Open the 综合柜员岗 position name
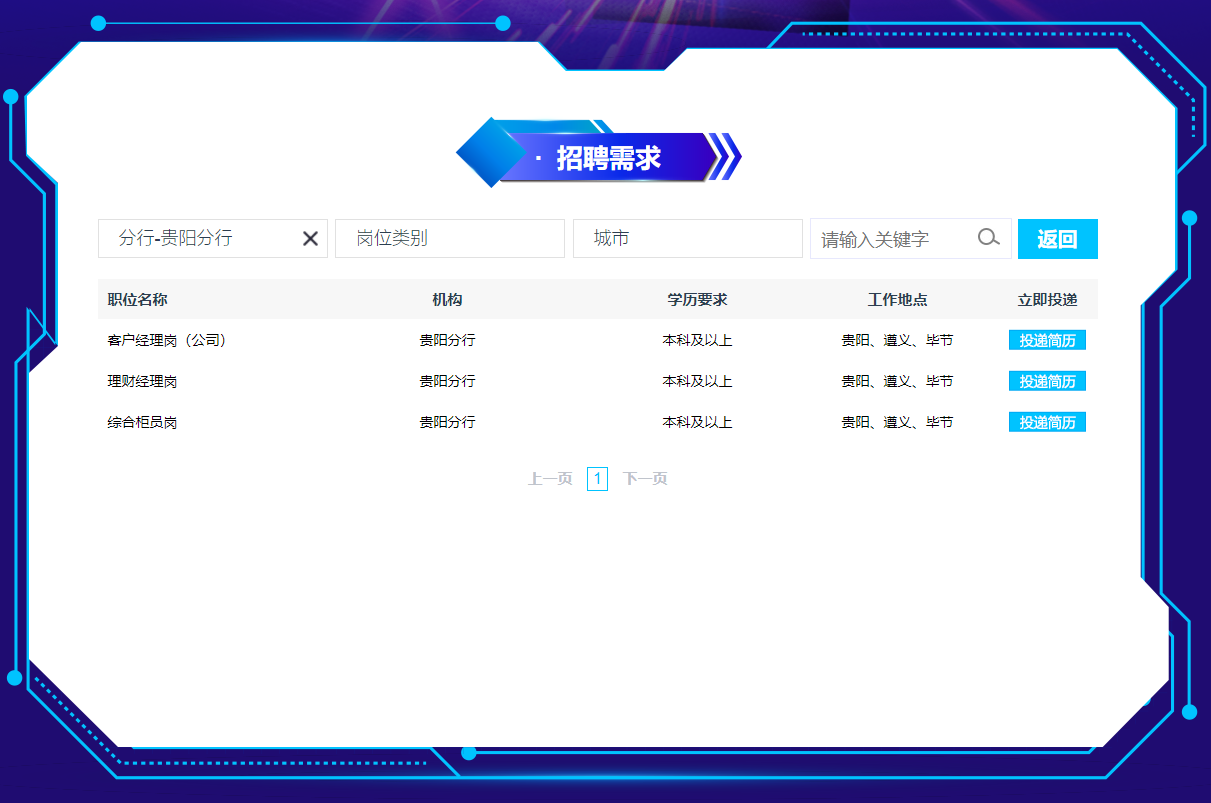This screenshot has height=803, width=1211. tap(142, 422)
